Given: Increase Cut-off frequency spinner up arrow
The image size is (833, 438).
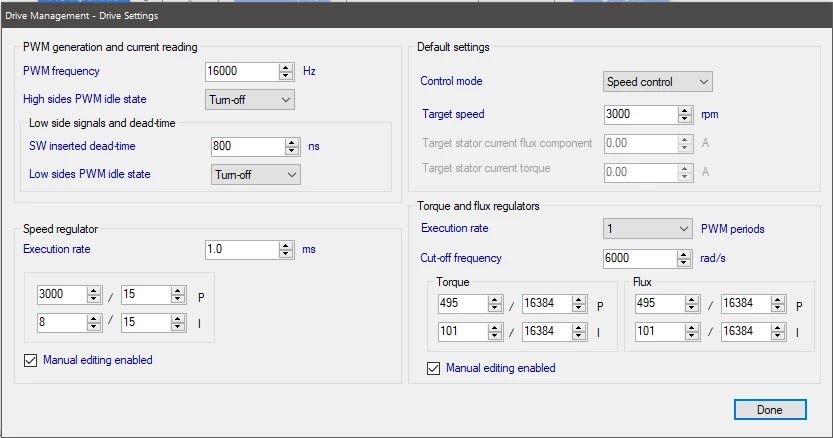Looking at the screenshot, I should (684, 254).
